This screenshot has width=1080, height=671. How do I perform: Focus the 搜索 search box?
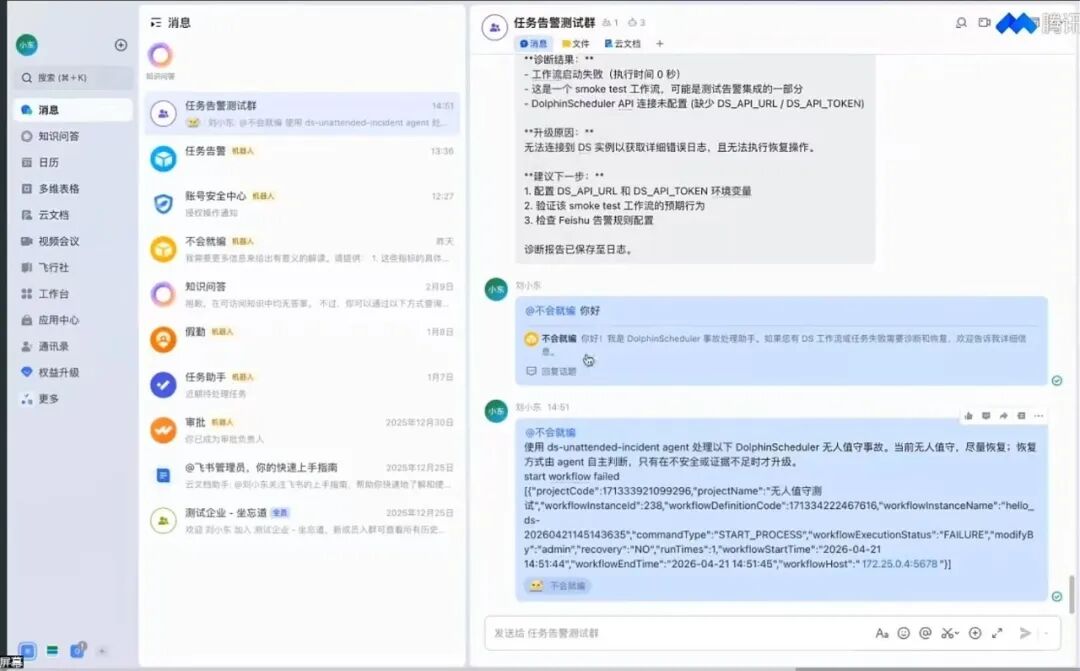[x=73, y=78]
